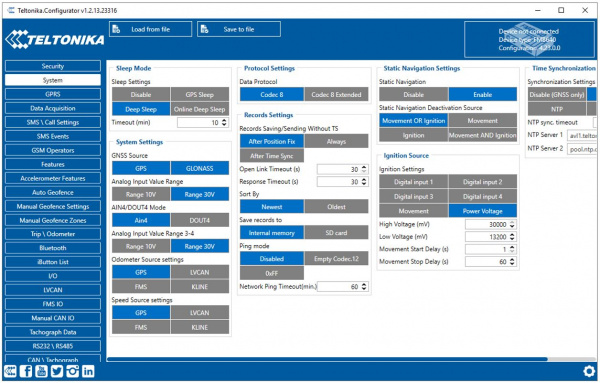Image resolution: width=600 pixels, height=383 pixels.
Task: Set Ping mode to 0xFF
Action: click(272, 273)
